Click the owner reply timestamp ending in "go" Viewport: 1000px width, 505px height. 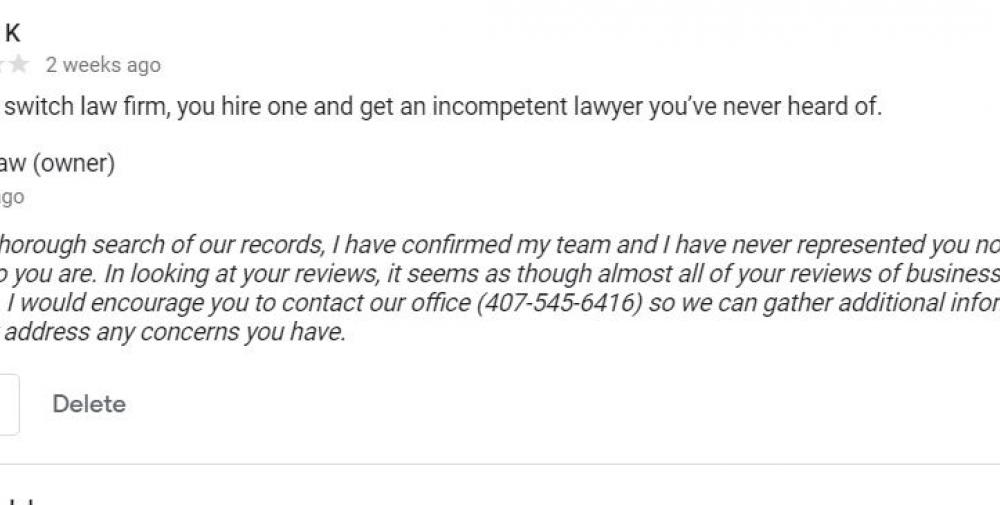tap(11, 198)
